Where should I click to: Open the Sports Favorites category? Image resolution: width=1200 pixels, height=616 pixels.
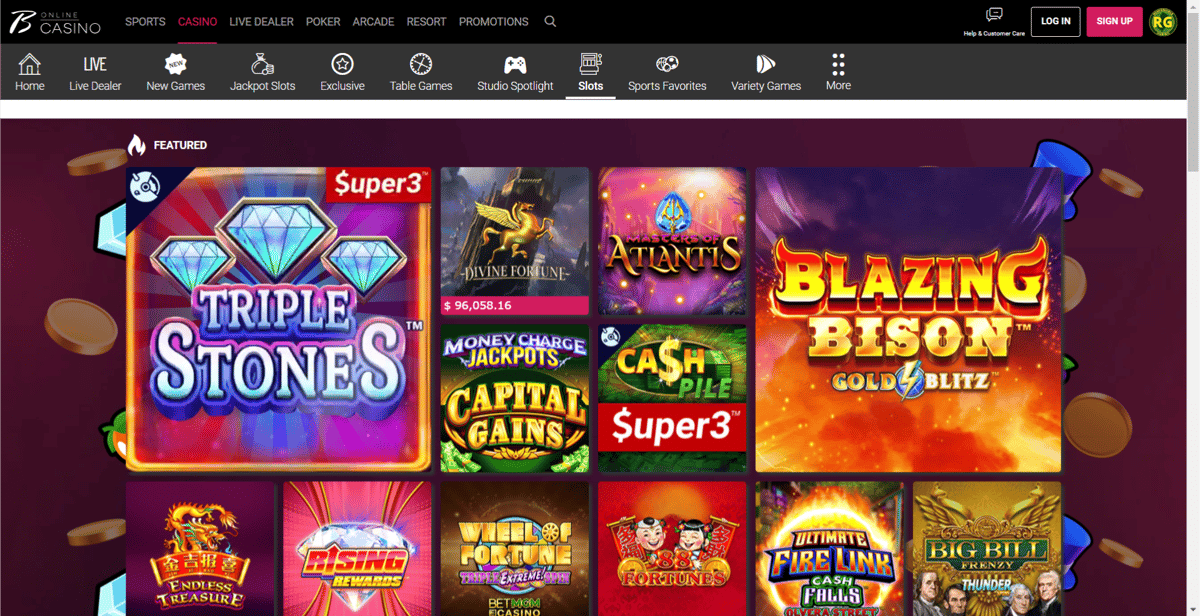[x=667, y=72]
